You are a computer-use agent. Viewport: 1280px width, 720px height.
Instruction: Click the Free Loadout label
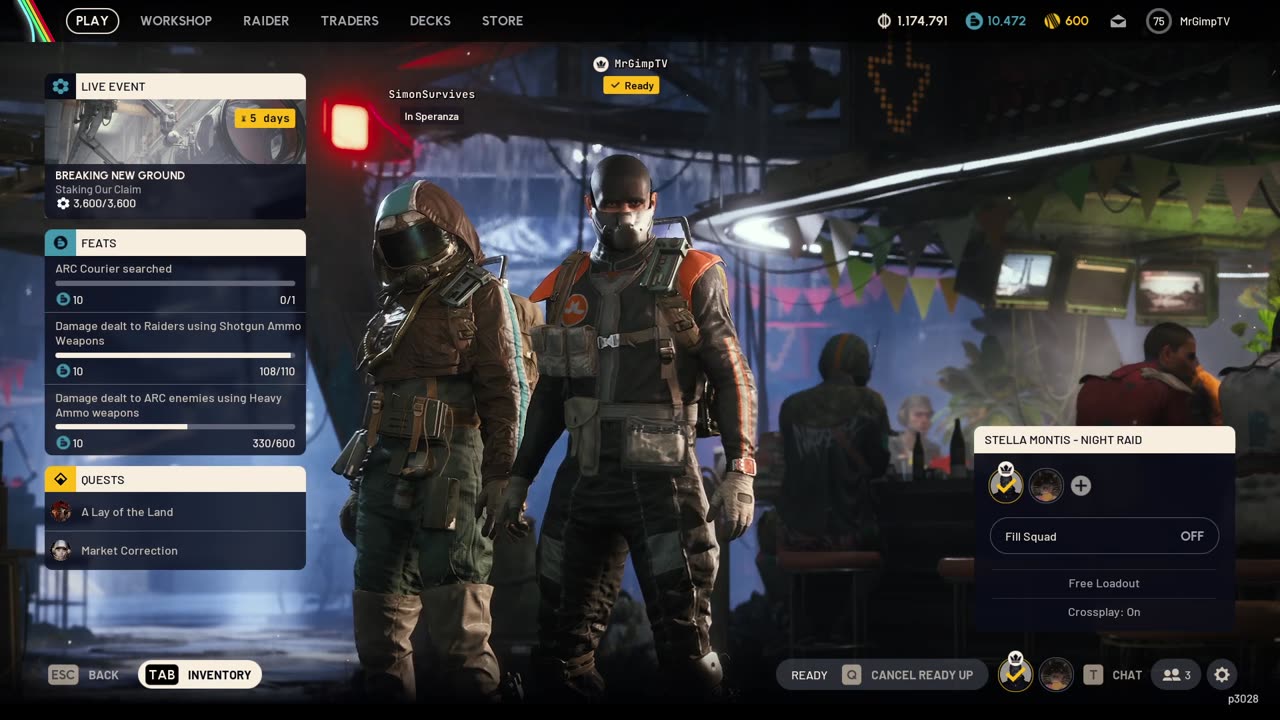click(1104, 583)
